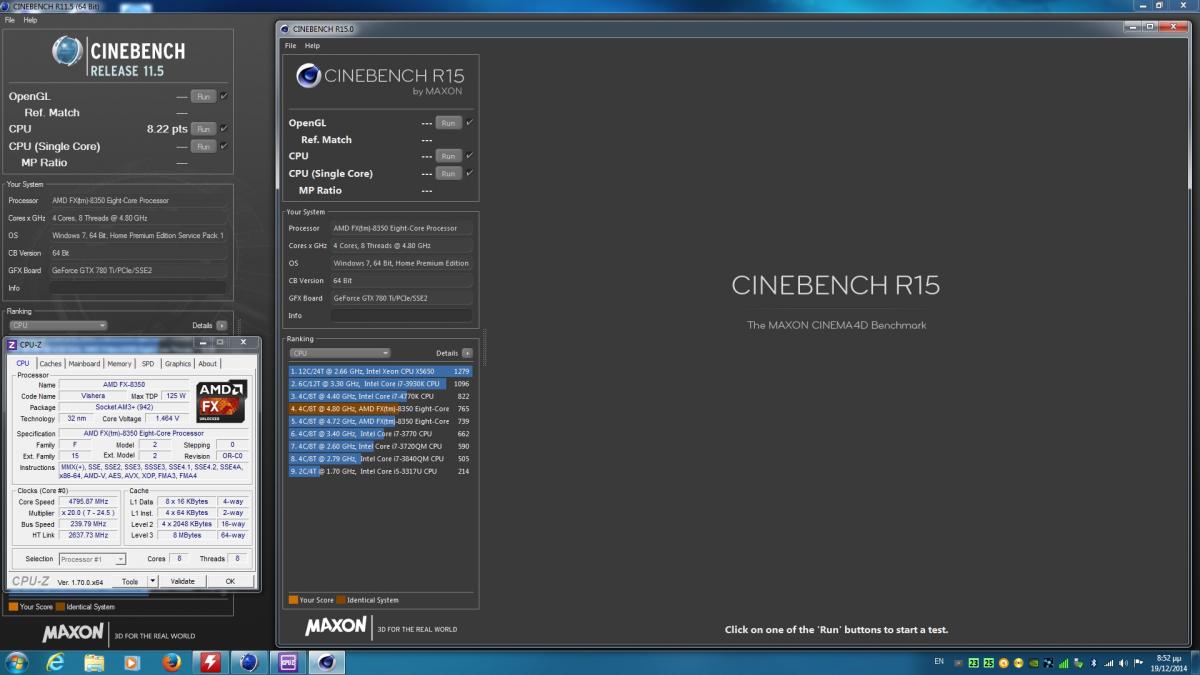Image resolution: width=1200 pixels, height=675 pixels.
Task: Run CPU (Single Core) test in Cinebench 11.5
Action: pyautogui.click(x=203, y=146)
